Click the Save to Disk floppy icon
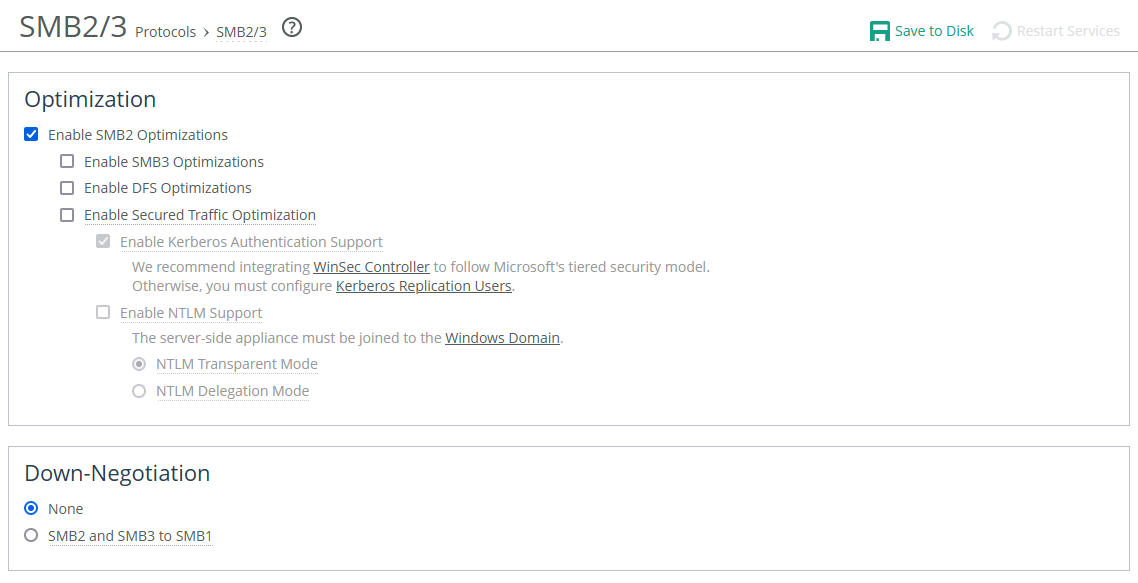Viewport: 1138px width, 583px height. pyautogui.click(x=880, y=31)
